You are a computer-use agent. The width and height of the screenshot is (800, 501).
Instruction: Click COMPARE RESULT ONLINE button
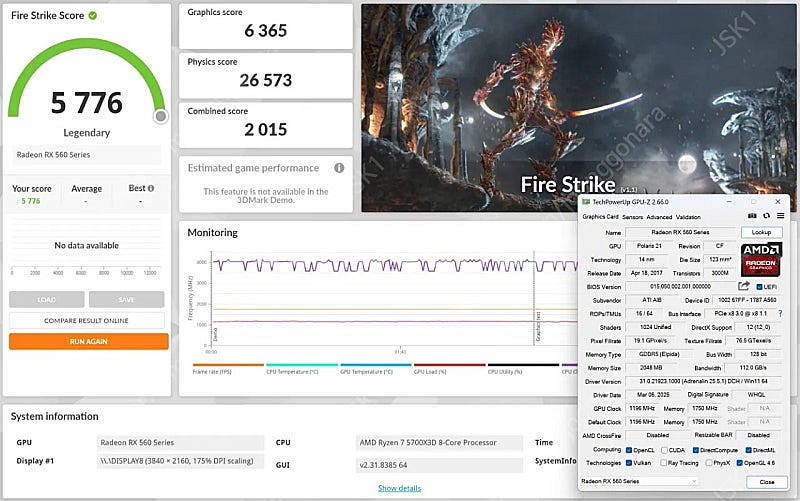click(x=87, y=320)
